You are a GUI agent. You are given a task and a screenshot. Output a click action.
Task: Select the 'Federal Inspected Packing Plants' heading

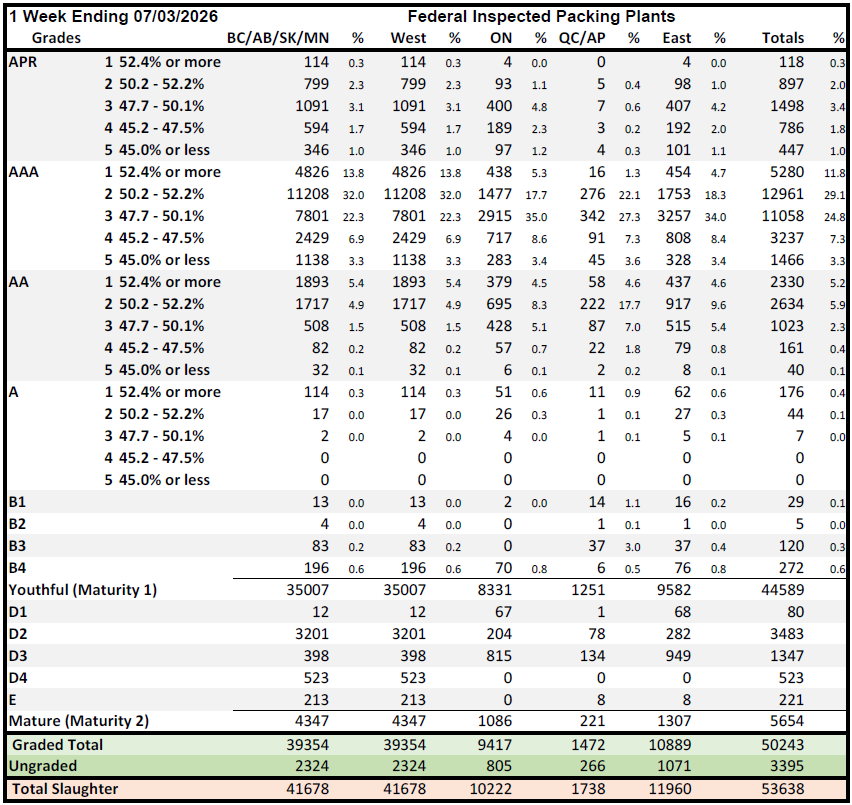(541, 16)
